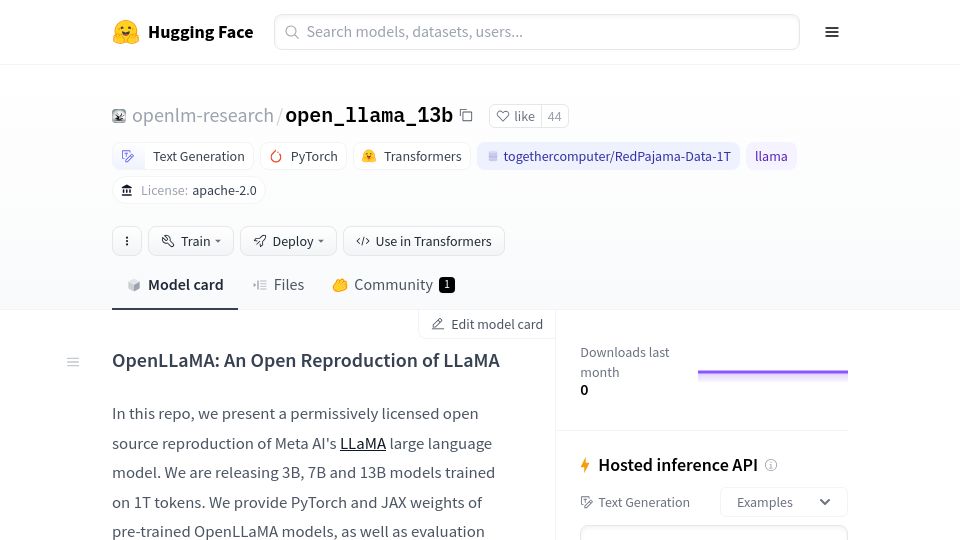Select the Text Generation tag
The image size is (960, 540).
click(182, 156)
